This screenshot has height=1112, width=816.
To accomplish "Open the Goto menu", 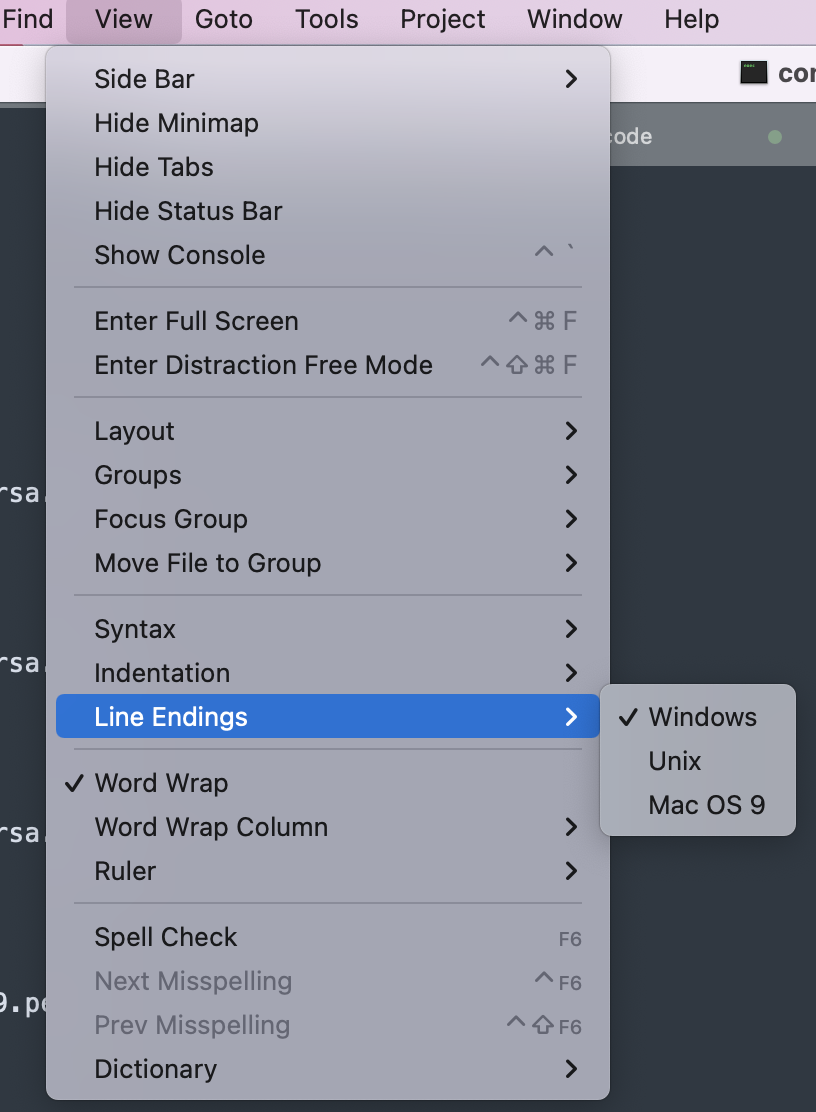I will pyautogui.click(x=224, y=19).
